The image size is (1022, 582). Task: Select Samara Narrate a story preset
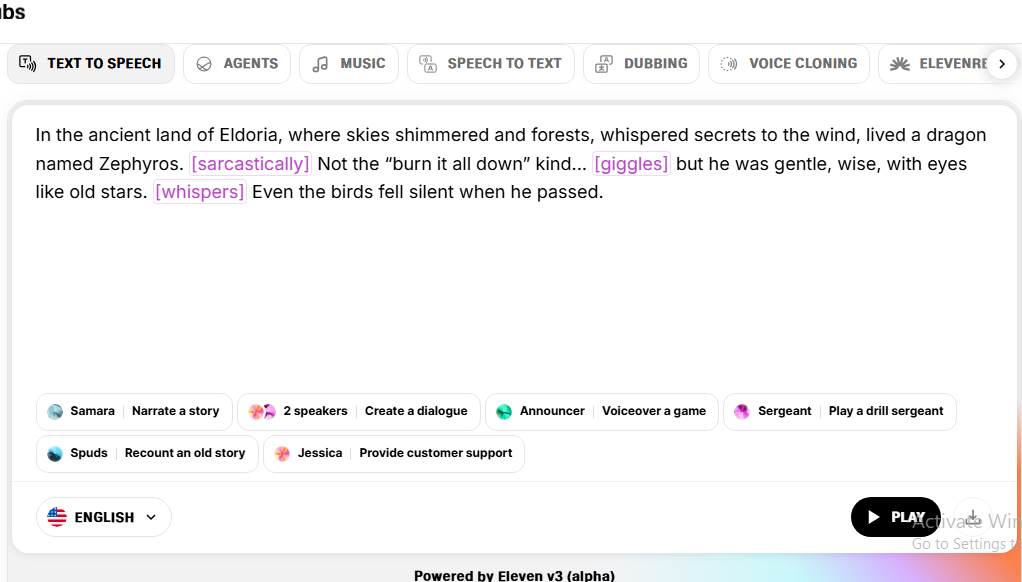pyautogui.click(x=134, y=411)
